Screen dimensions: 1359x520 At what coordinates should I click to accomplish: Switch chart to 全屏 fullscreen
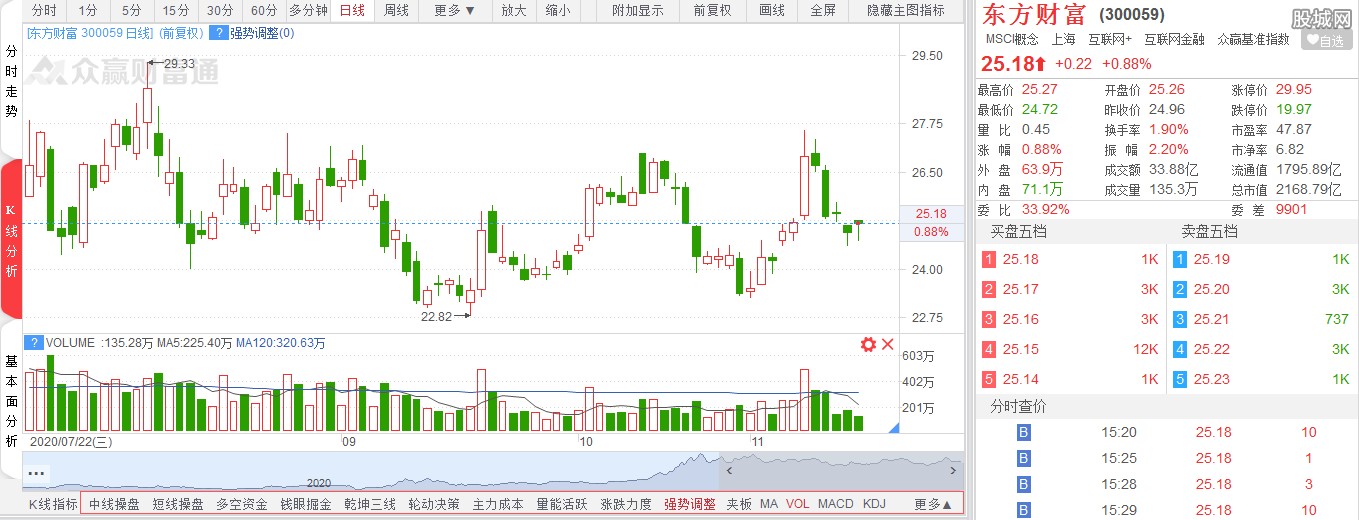(x=822, y=11)
